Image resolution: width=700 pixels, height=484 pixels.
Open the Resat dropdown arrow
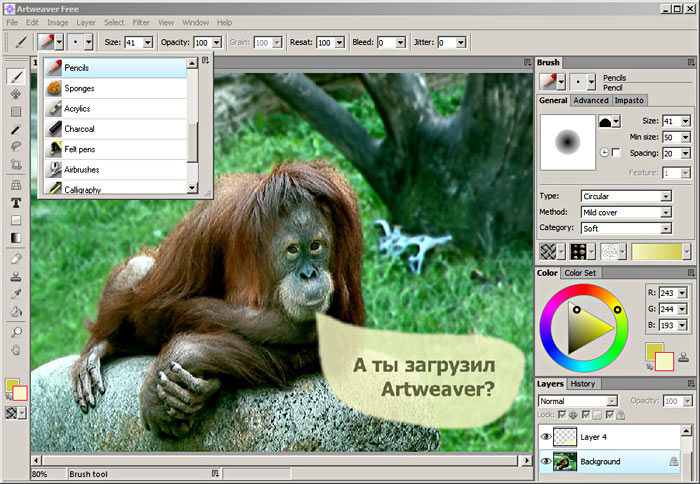click(x=340, y=42)
